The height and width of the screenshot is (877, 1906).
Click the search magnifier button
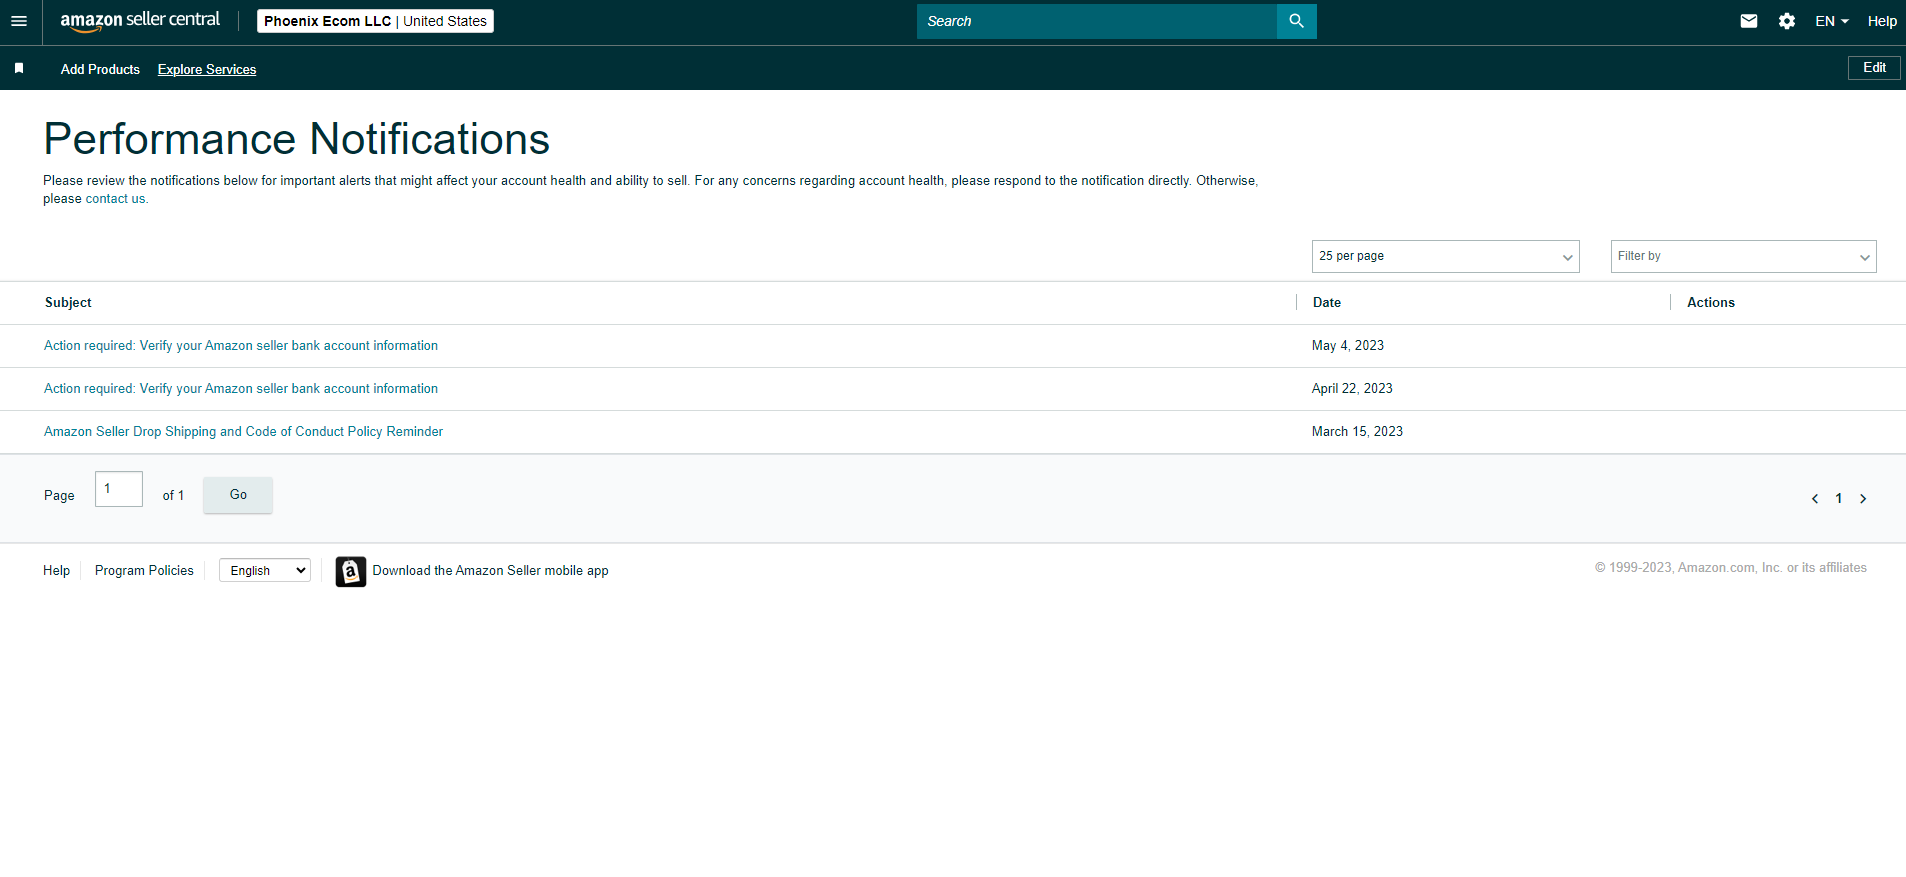[1296, 21]
